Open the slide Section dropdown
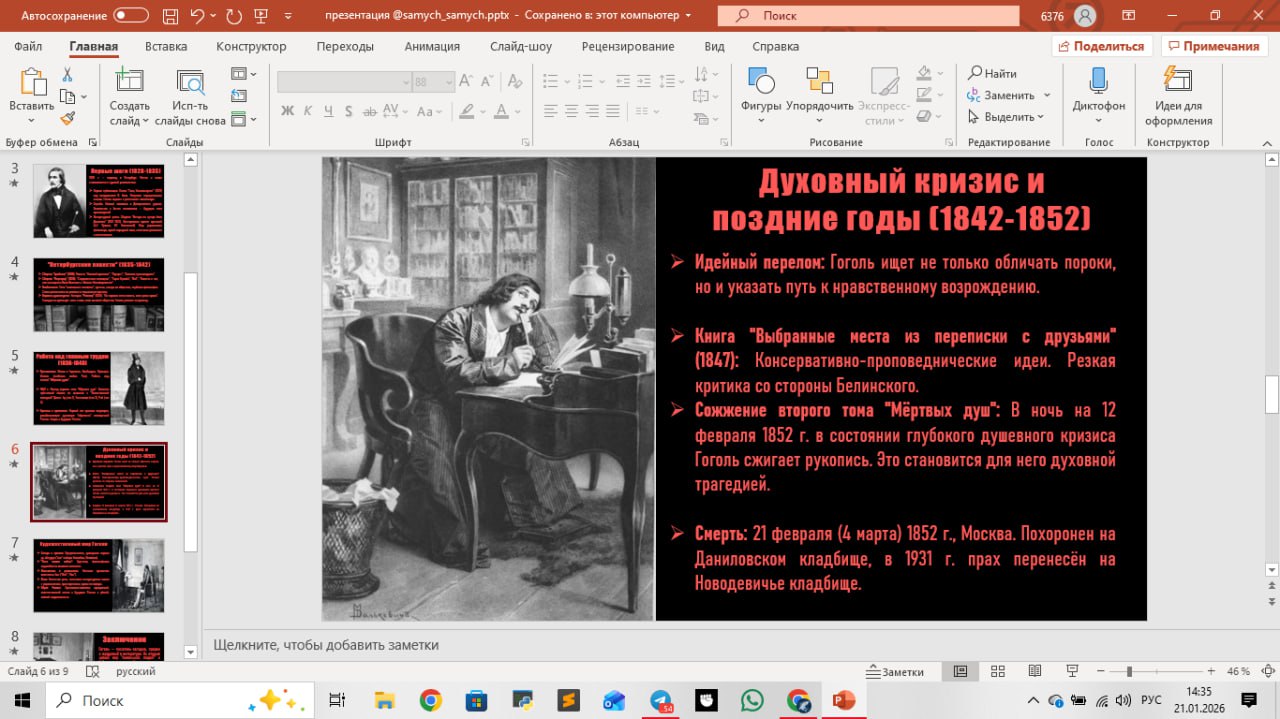This screenshot has height=719, width=1280. [x=243, y=119]
